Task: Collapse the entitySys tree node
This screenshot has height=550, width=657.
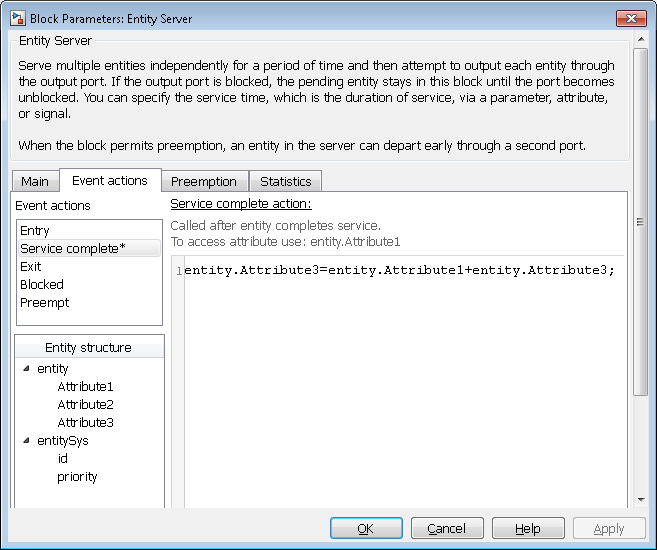Action: [x=26, y=441]
